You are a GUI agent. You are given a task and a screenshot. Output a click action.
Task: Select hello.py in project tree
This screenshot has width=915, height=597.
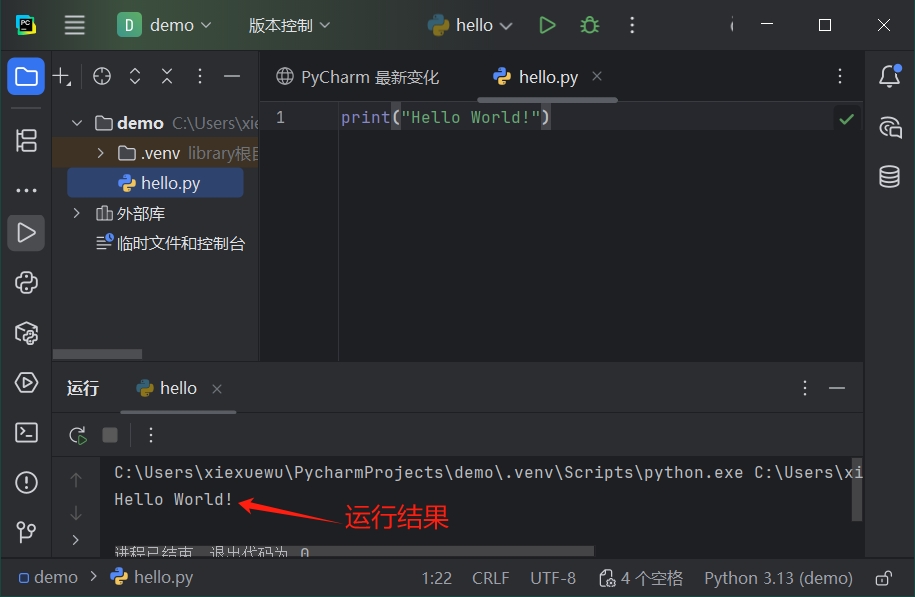pos(155,183)
